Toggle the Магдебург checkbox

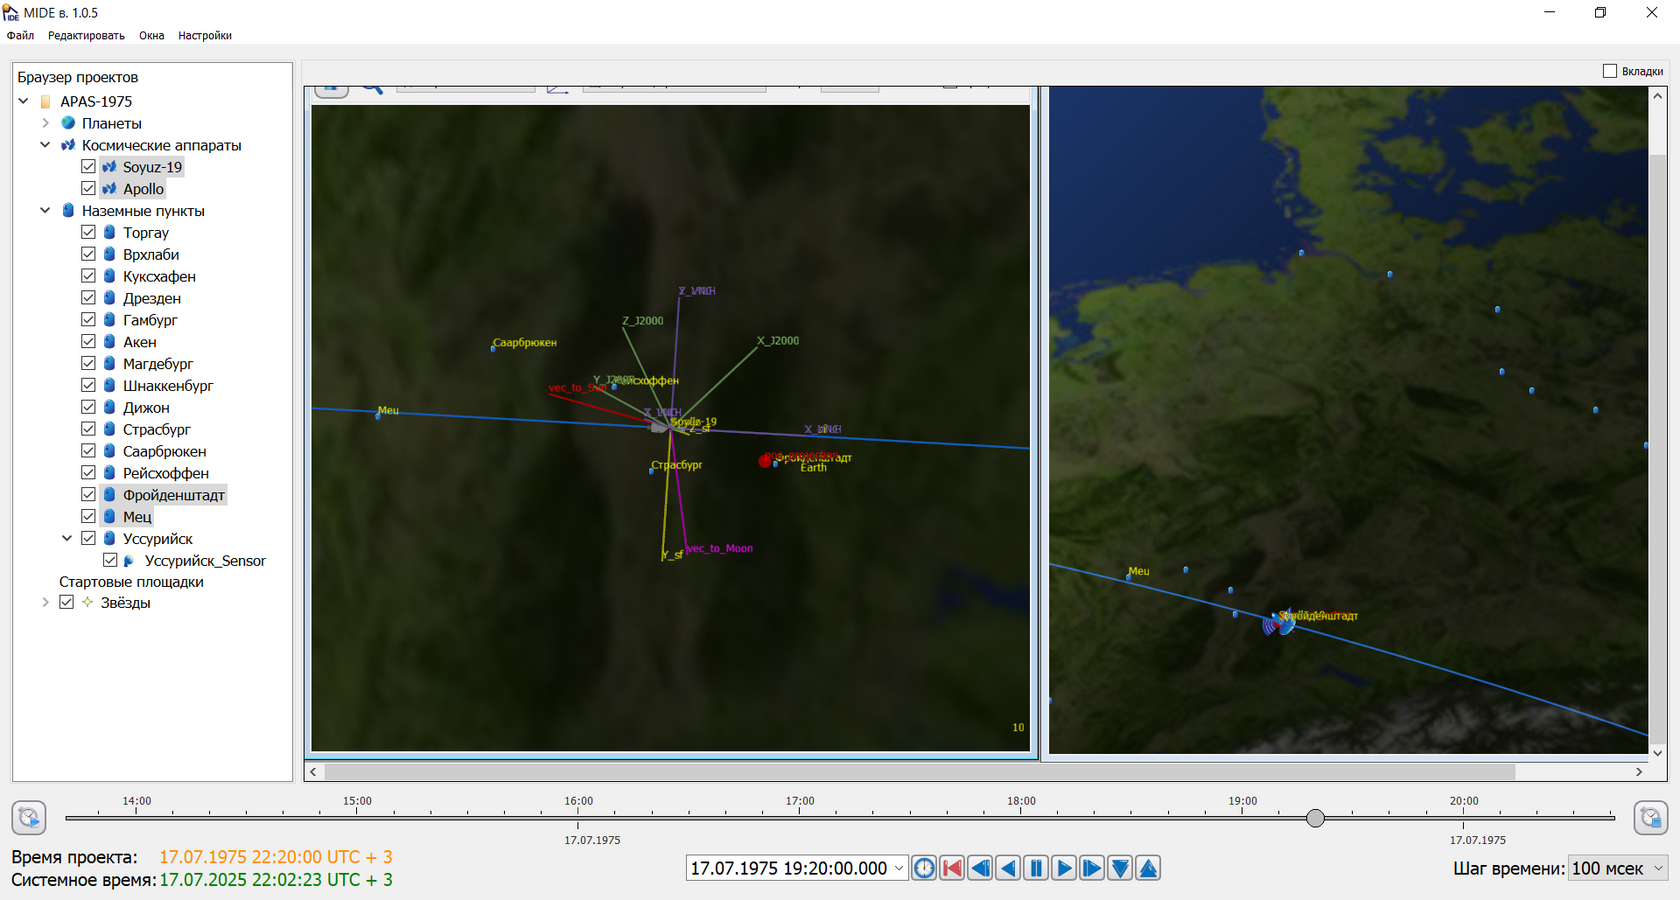coord(88,364)
